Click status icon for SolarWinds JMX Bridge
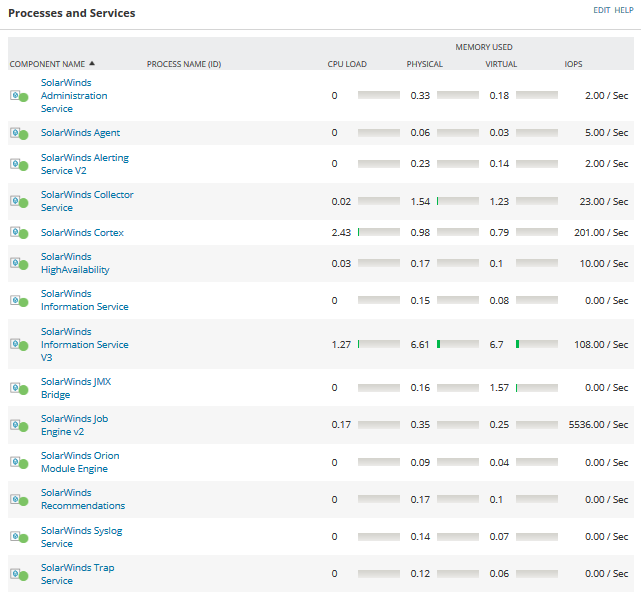This screenshot has width=641, height=600. pyautogui.click(x=19, y=388)
